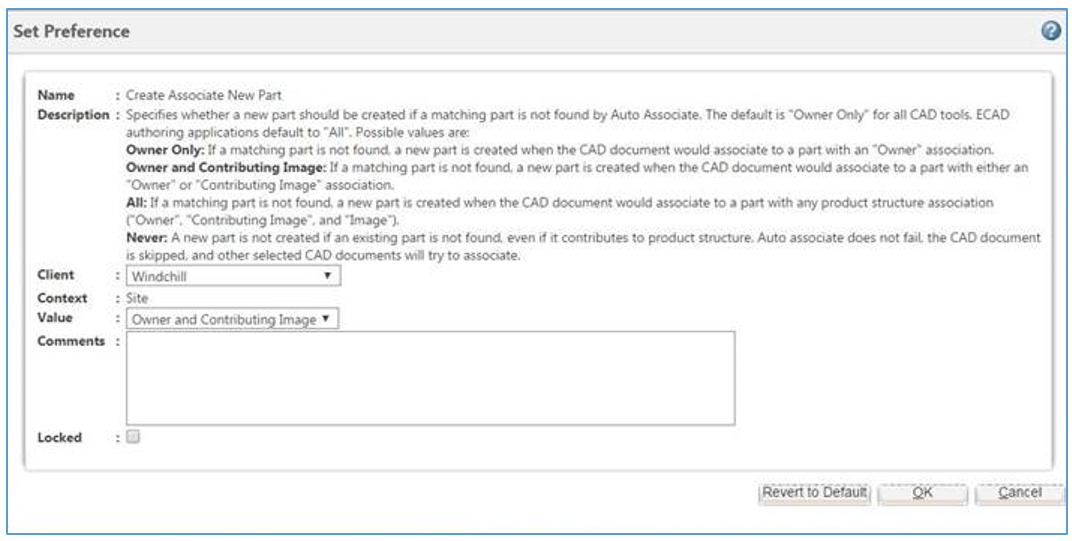Click the Context field label

point(62,298)
